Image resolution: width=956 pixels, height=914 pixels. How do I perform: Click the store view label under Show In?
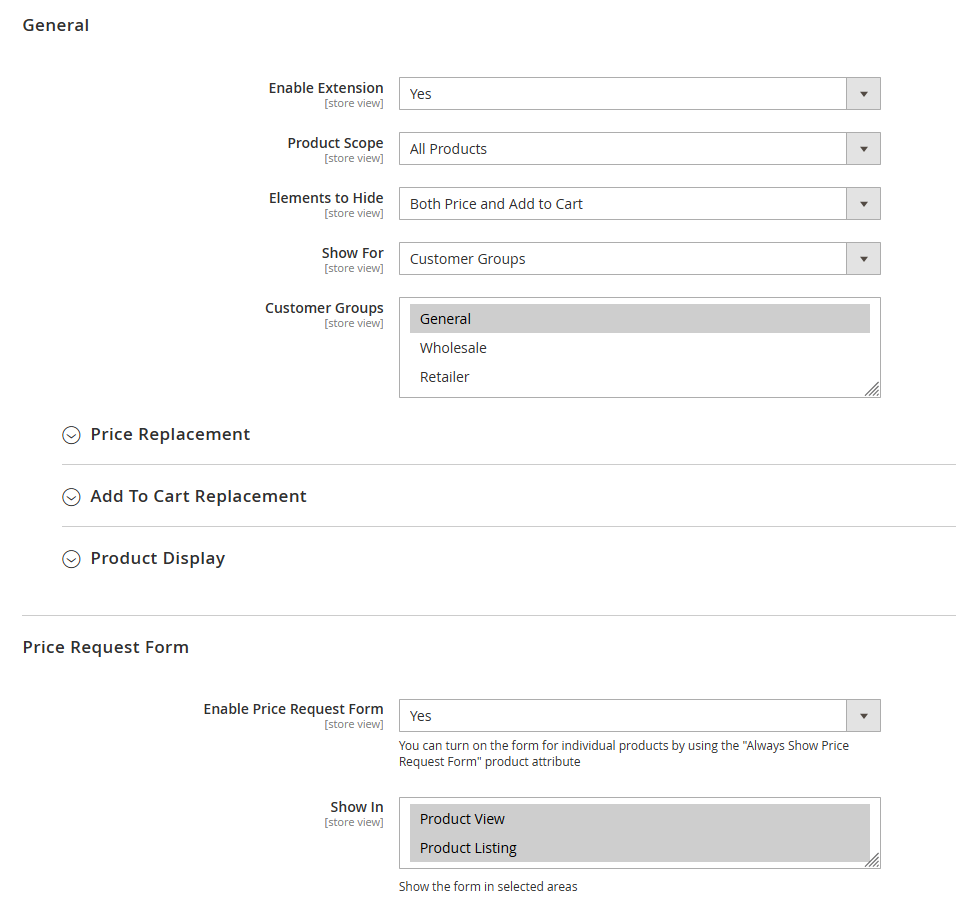(x=354, y=821)
